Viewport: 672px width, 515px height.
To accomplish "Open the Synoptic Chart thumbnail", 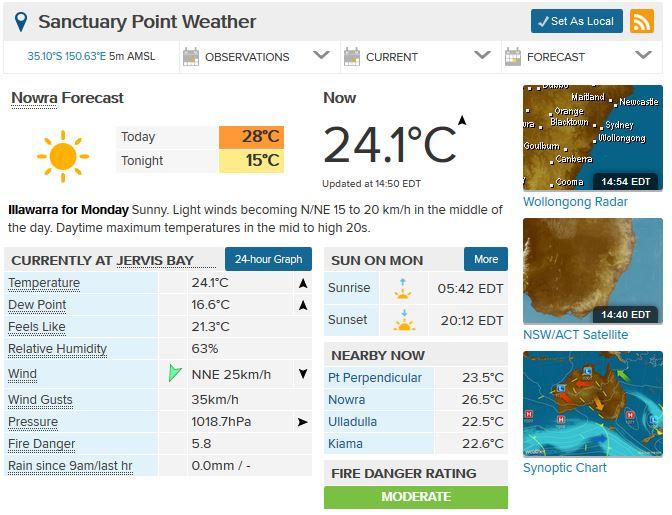I will coord(592,405).
